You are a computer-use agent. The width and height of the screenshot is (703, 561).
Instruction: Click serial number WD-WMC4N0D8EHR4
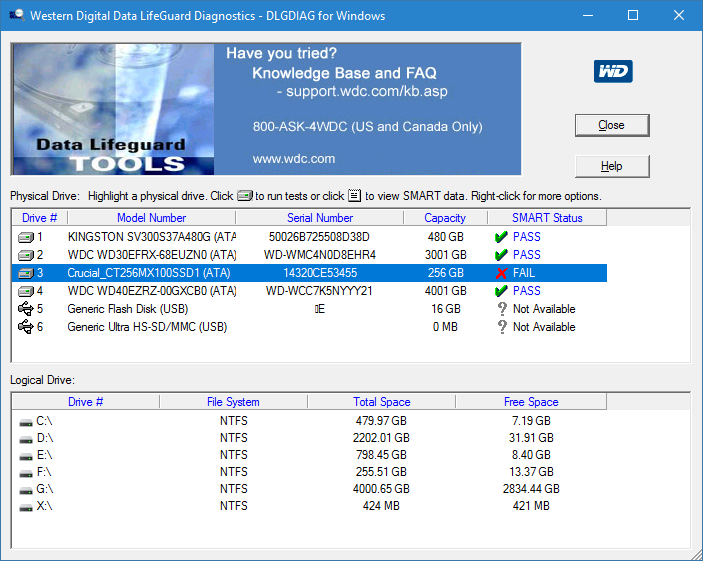coord(320,255)
